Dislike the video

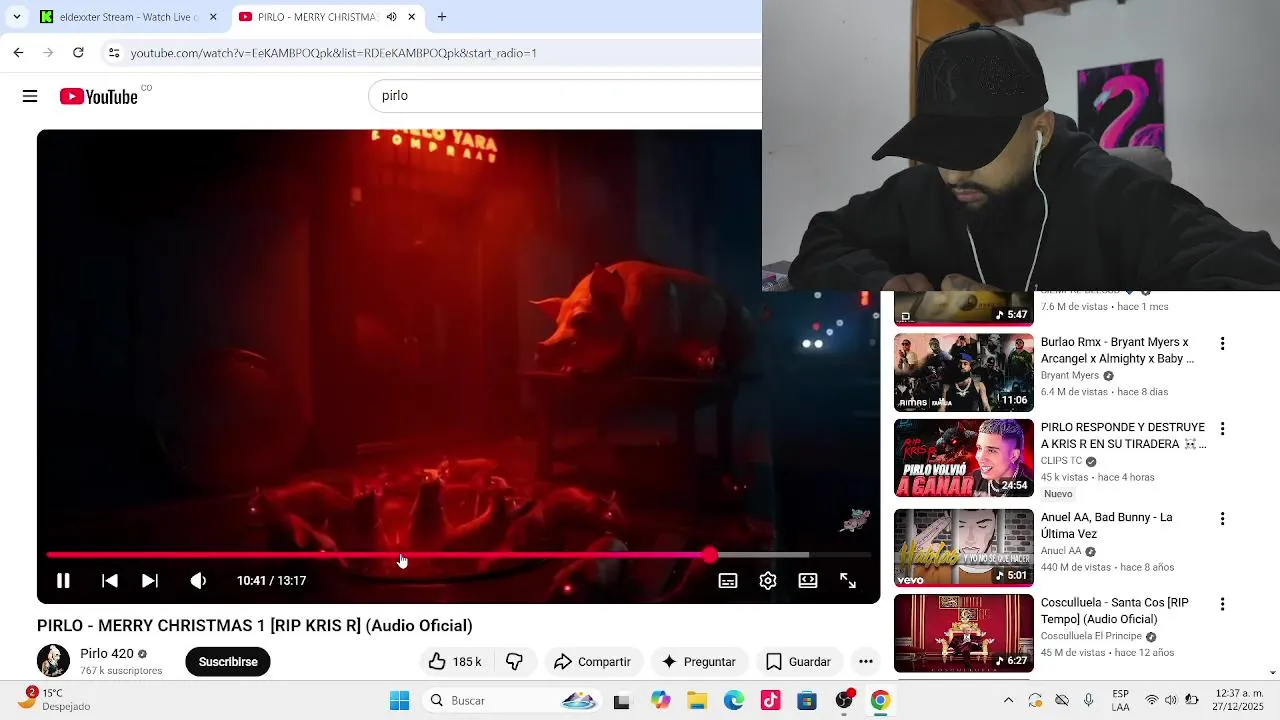coord(514,662)
